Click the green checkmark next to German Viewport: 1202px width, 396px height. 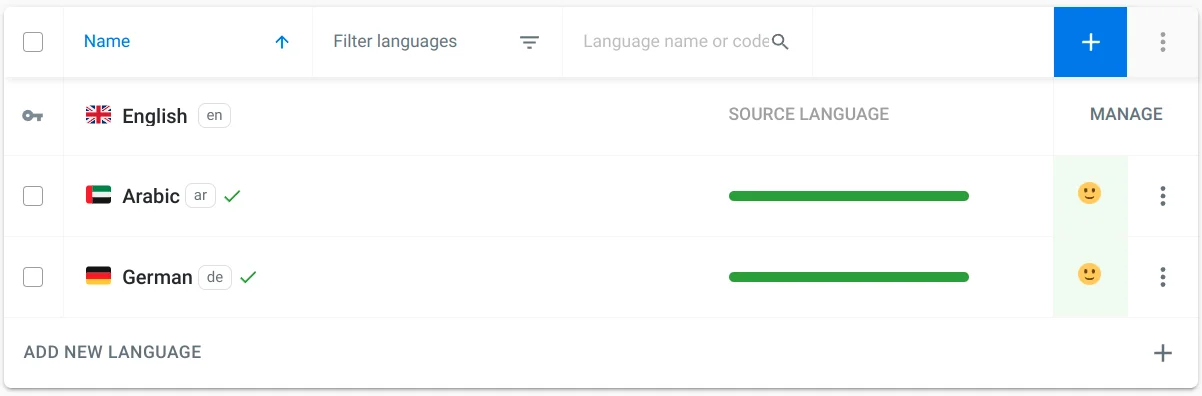tap(248, 277)
